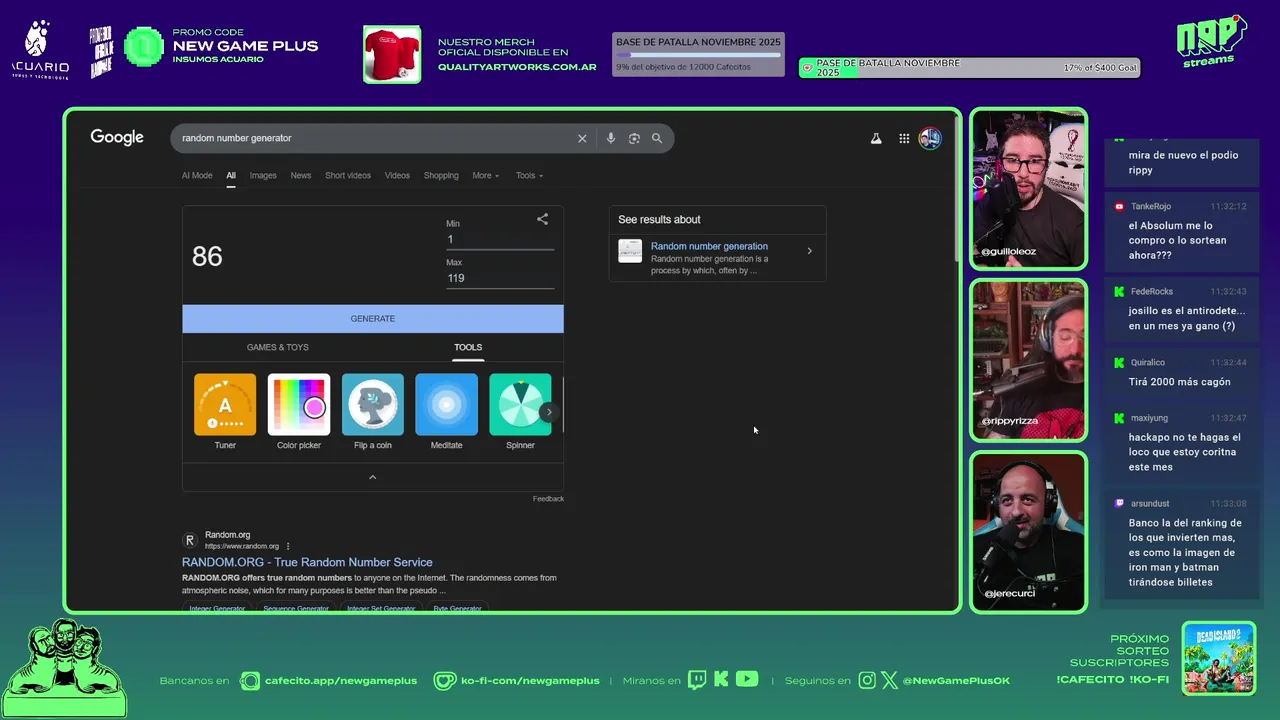
Task: Select the TOOLS tab
Action: (x=468, y=347)
